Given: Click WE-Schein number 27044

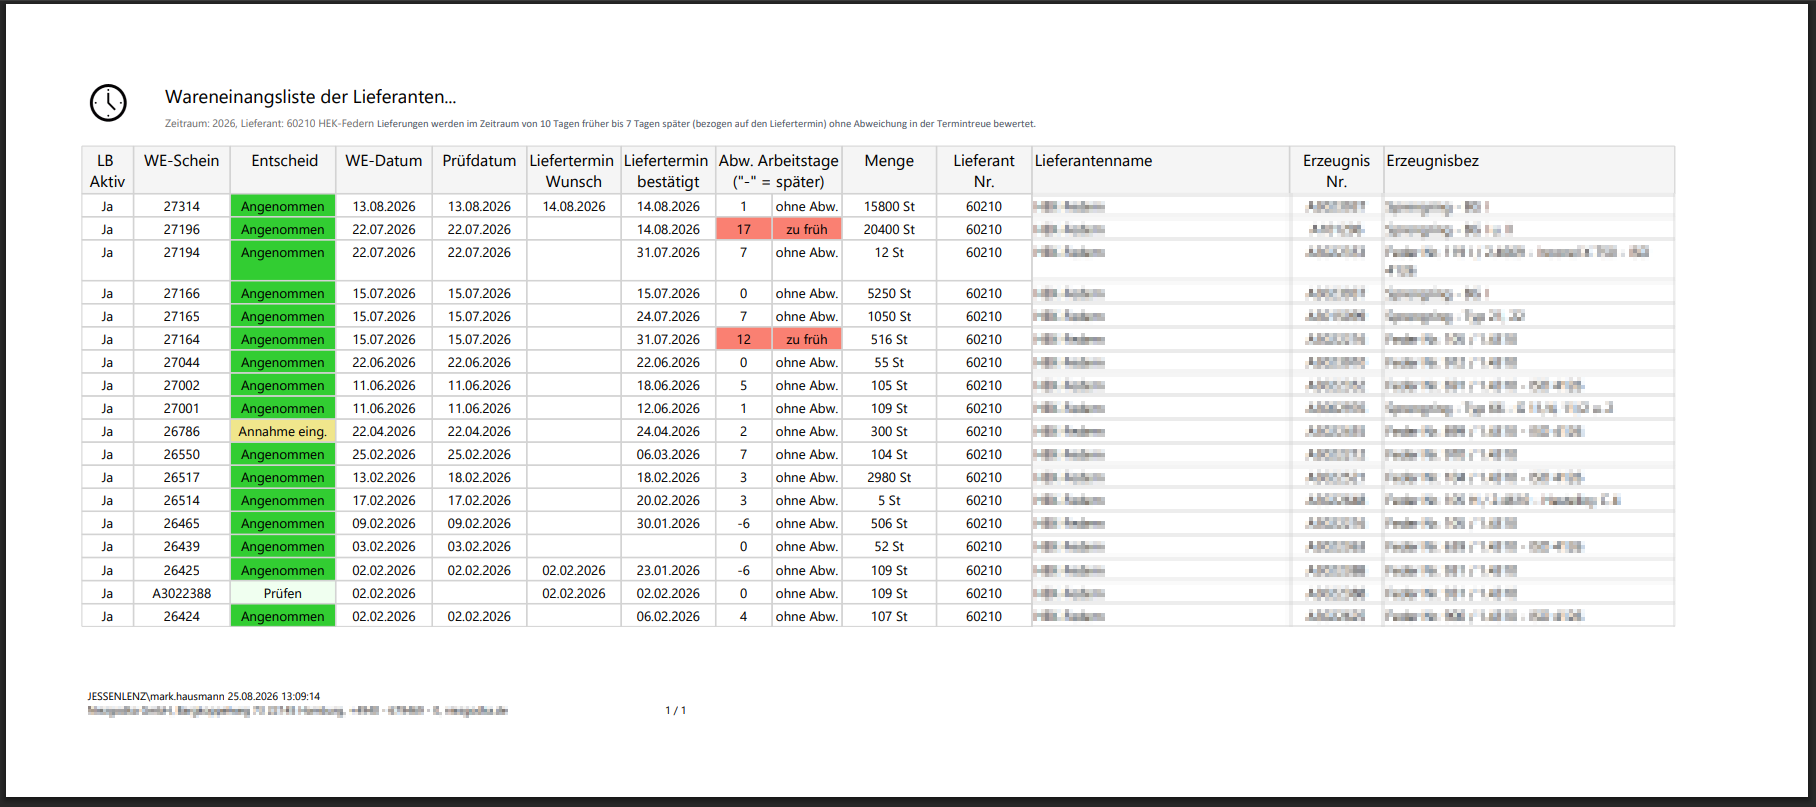Looking at the screenshot, I should click(182, 362).
